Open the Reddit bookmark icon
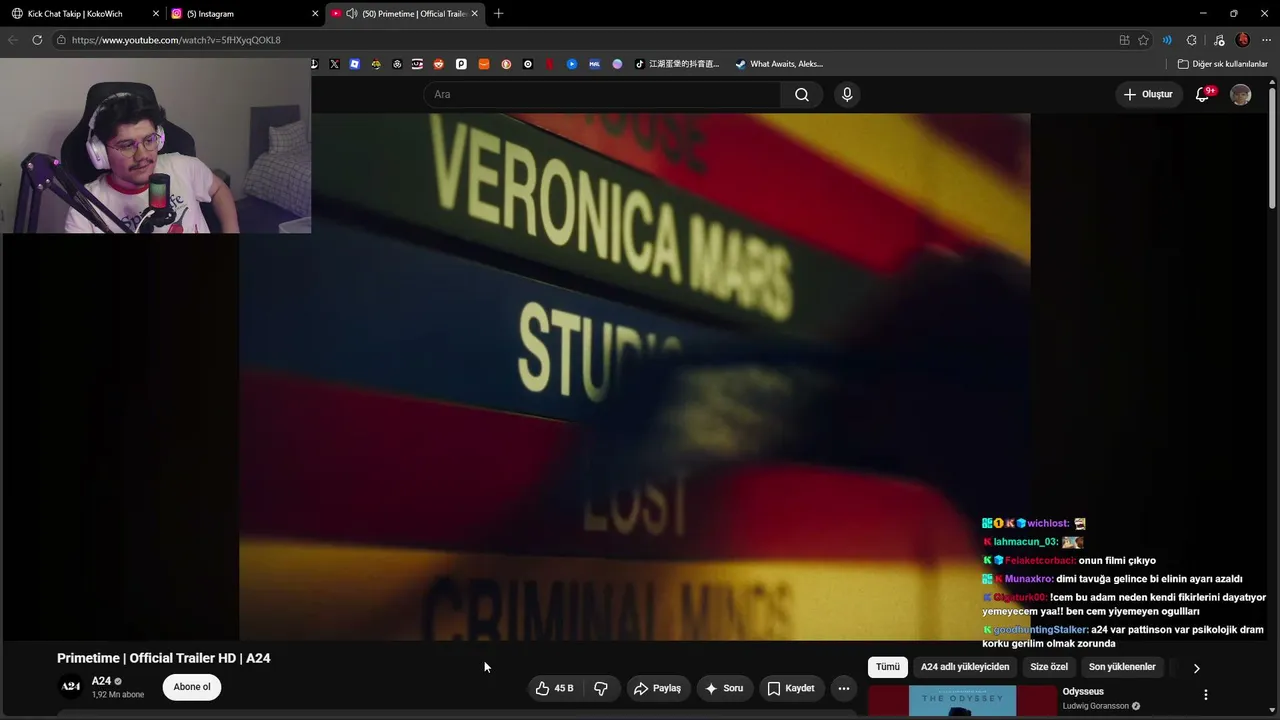This screenshot has width=1280, height=720. [439, 64]
